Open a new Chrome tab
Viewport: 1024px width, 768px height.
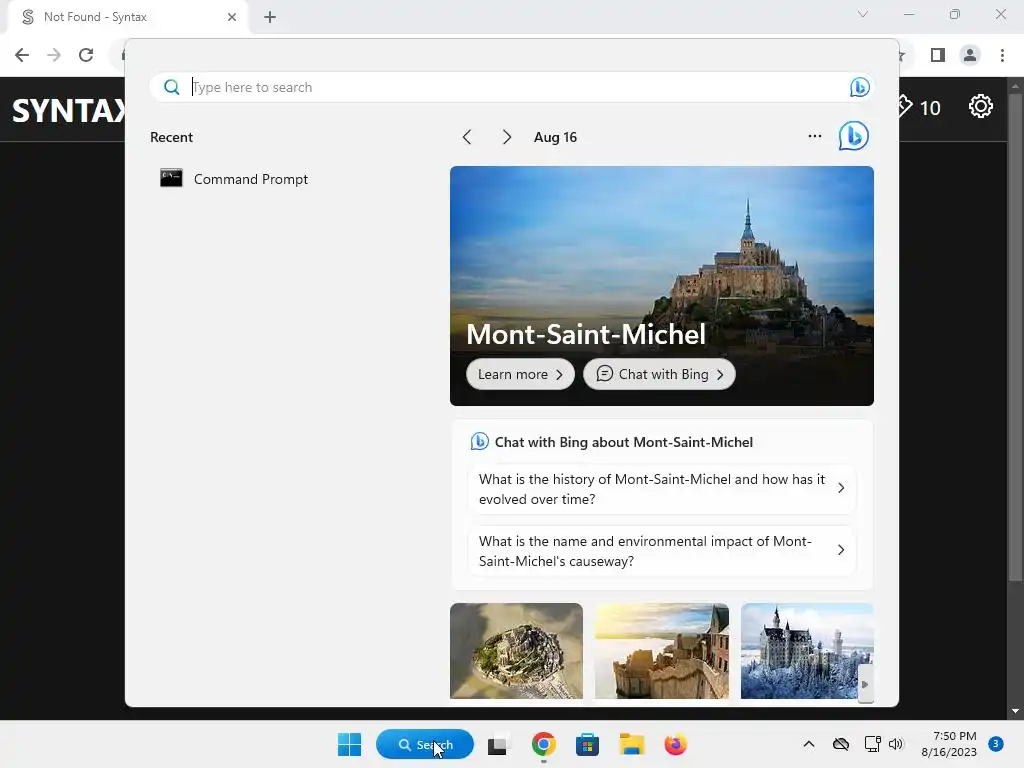[x=270, y=17]
